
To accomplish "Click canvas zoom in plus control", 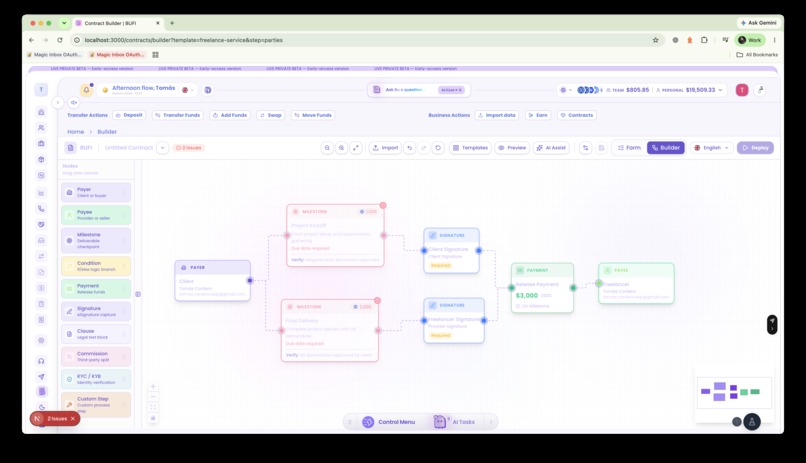I will click(153, 386).
